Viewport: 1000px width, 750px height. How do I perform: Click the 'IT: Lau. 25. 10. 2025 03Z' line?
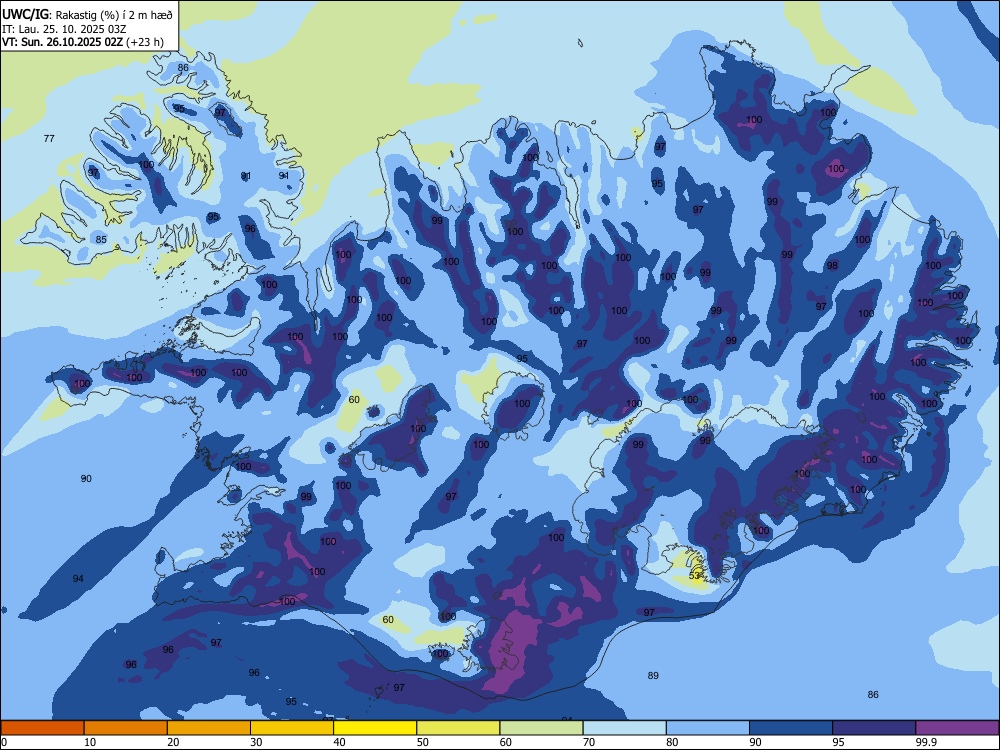click(64, 29)
